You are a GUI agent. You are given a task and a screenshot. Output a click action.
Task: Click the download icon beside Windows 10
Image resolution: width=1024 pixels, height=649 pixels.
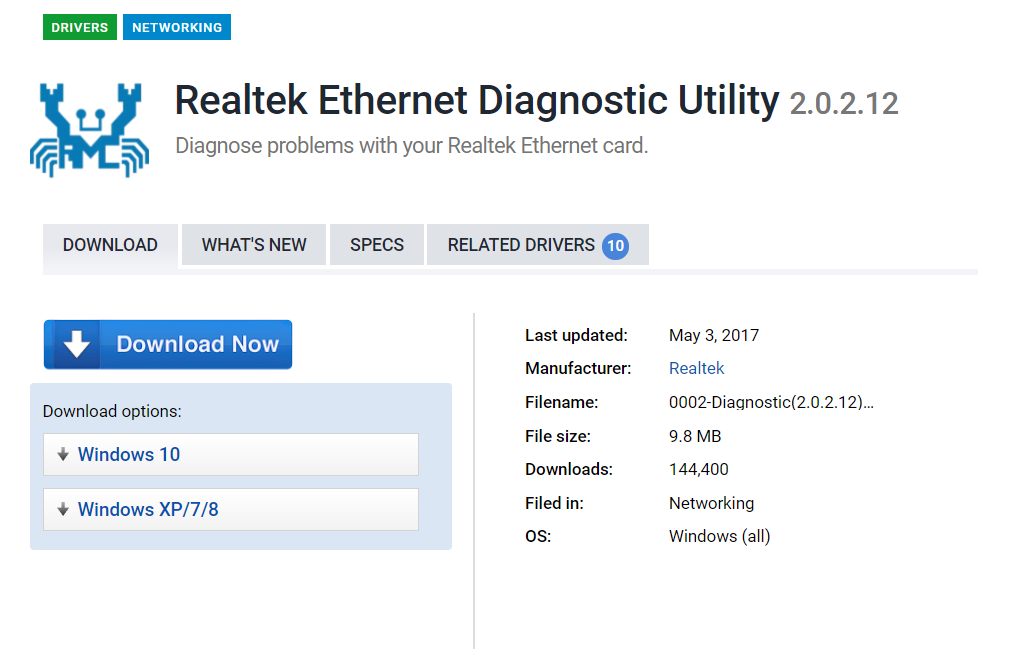pos(62,454)
